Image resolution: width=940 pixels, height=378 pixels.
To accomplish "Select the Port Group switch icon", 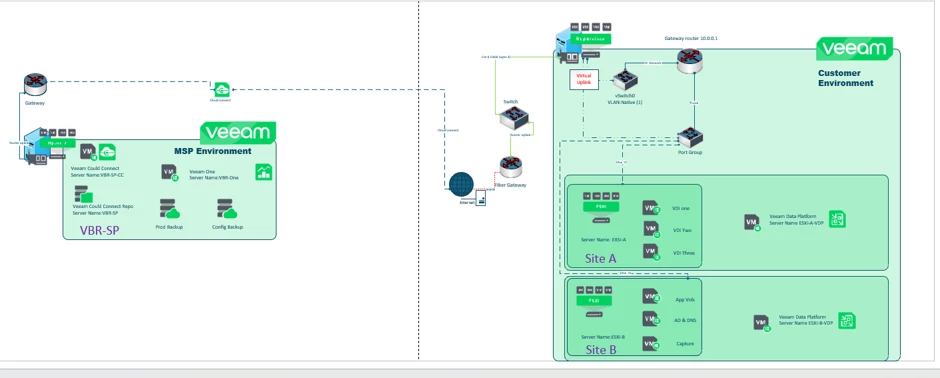I will [x=690, y=137].
